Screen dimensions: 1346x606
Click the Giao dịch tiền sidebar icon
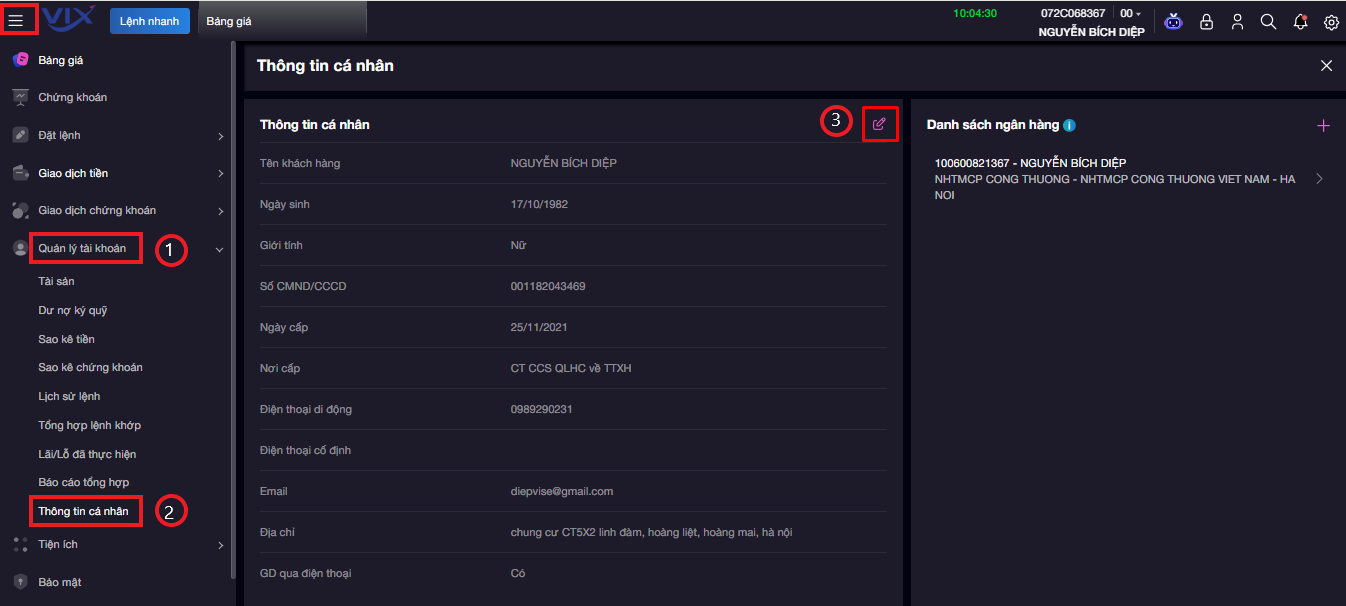tap(20, 173)
